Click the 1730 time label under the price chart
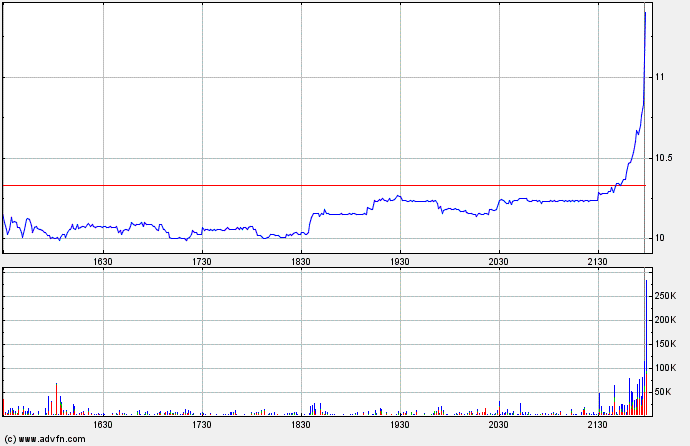The image size is (690, 446). pyautogui.click(x=202, y=261)
